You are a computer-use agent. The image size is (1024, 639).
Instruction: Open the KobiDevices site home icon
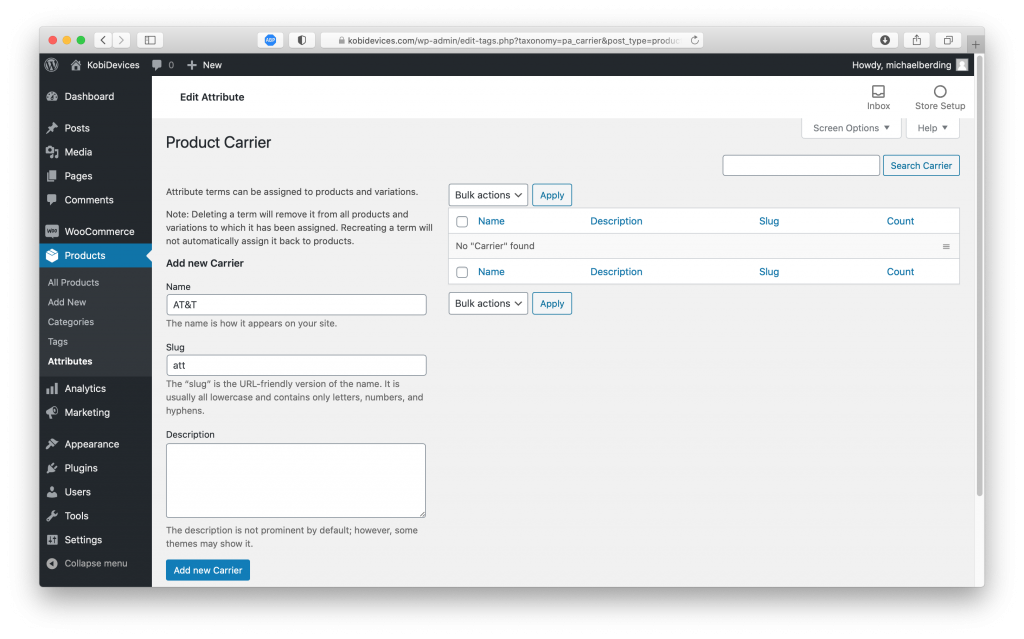pyautogui.click(x=76, y=65)
